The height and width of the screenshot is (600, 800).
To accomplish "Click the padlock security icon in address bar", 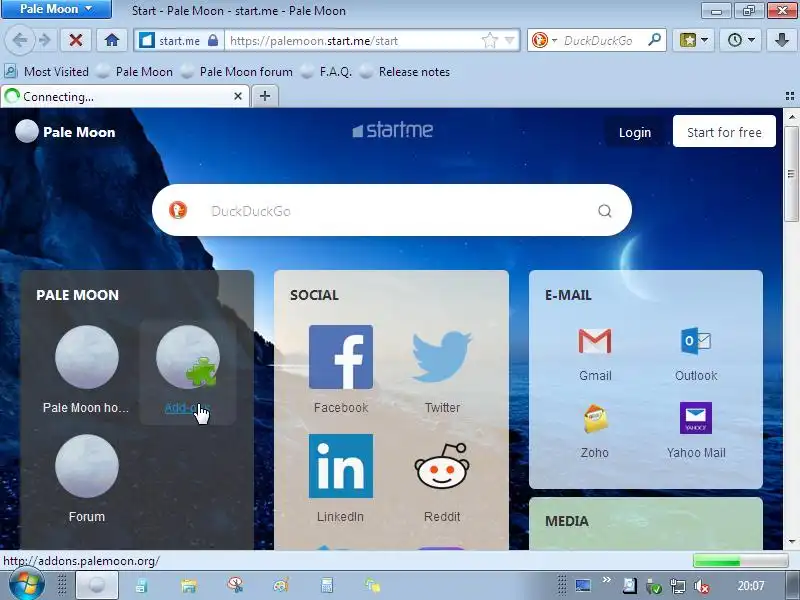I will pos(213,40).
